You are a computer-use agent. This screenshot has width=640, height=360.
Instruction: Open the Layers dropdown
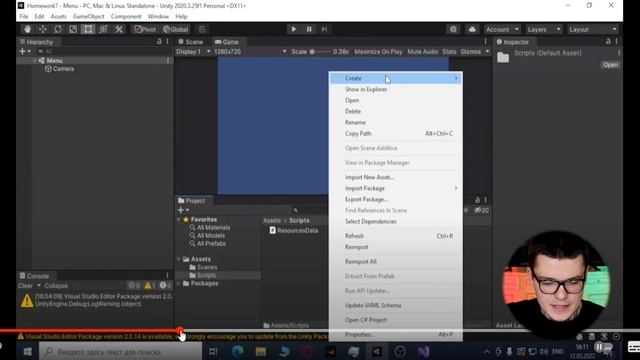point(543,29)
